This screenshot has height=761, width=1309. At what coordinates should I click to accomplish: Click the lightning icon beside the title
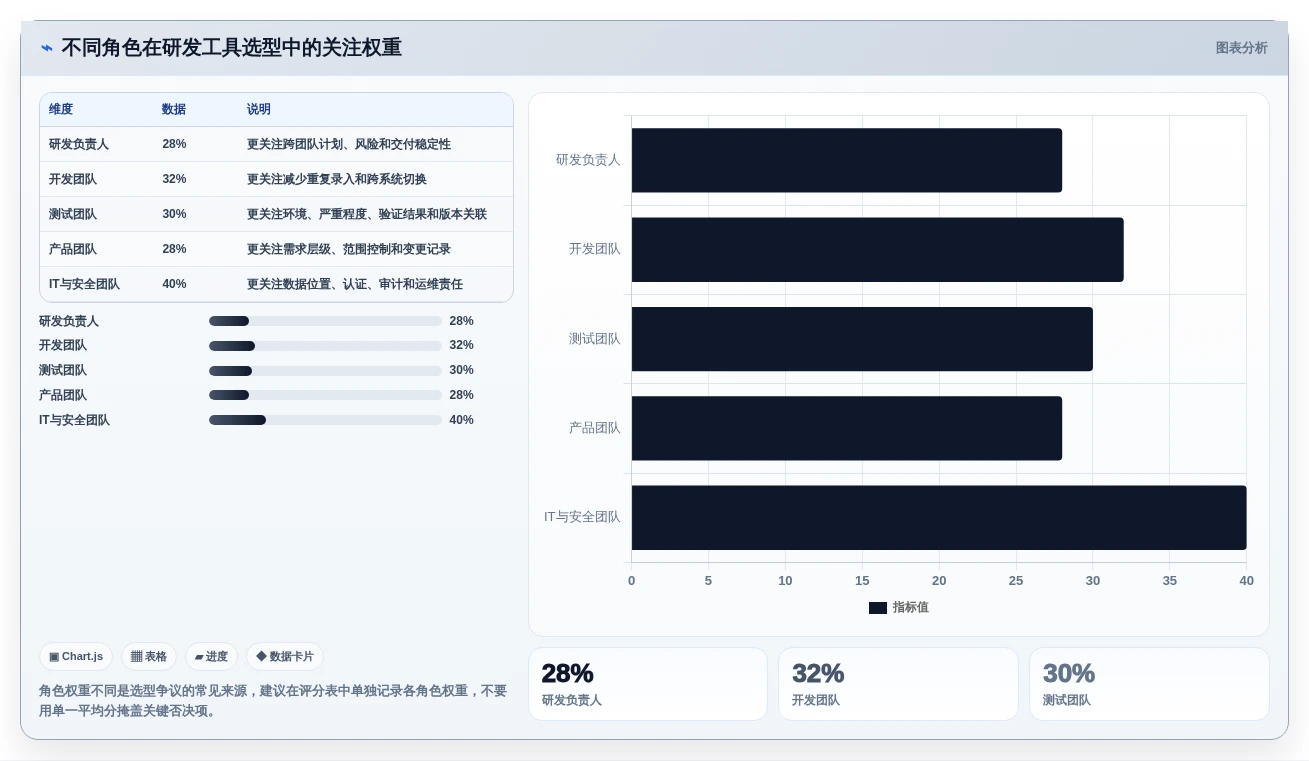tap(47, 48)
